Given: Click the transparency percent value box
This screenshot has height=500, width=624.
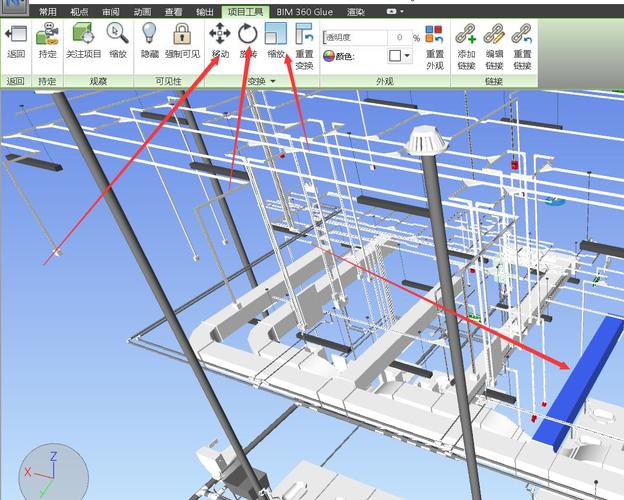Looking at the screenshot, I should [x=399, y=38].
